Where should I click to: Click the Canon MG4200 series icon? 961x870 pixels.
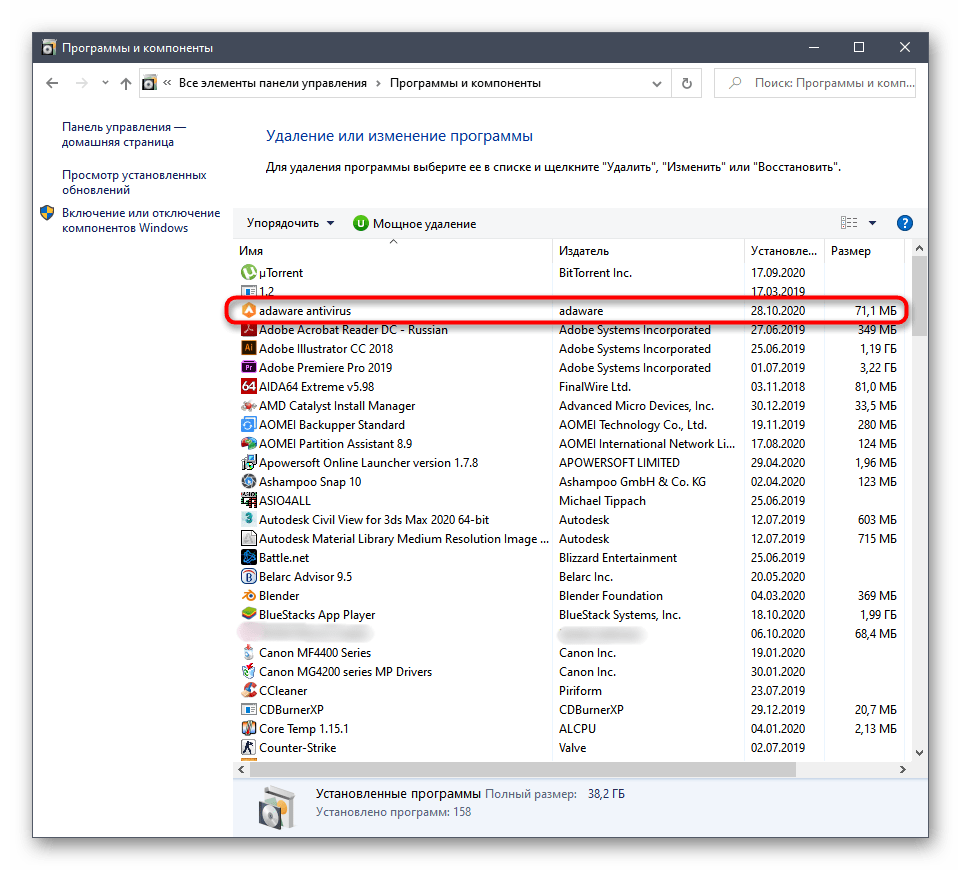pos(248,671)
